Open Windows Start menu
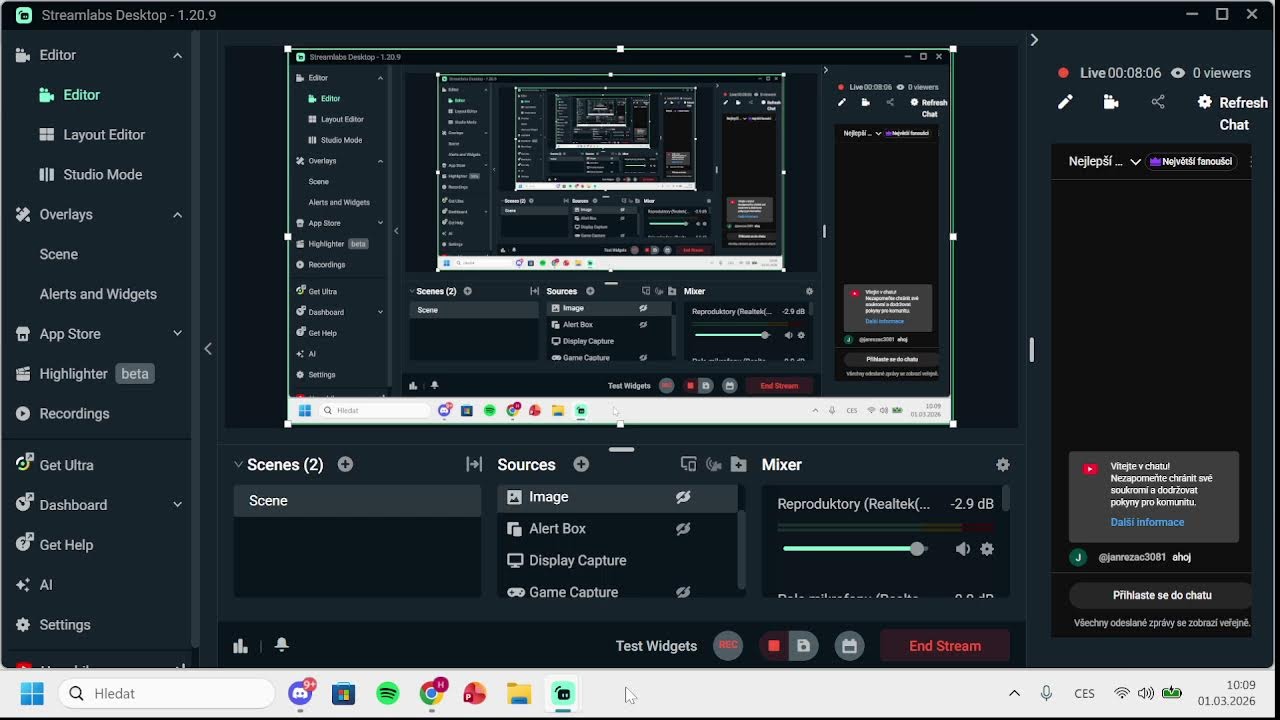The height and width of the screenshot is (720, 1280). (32, 693)
